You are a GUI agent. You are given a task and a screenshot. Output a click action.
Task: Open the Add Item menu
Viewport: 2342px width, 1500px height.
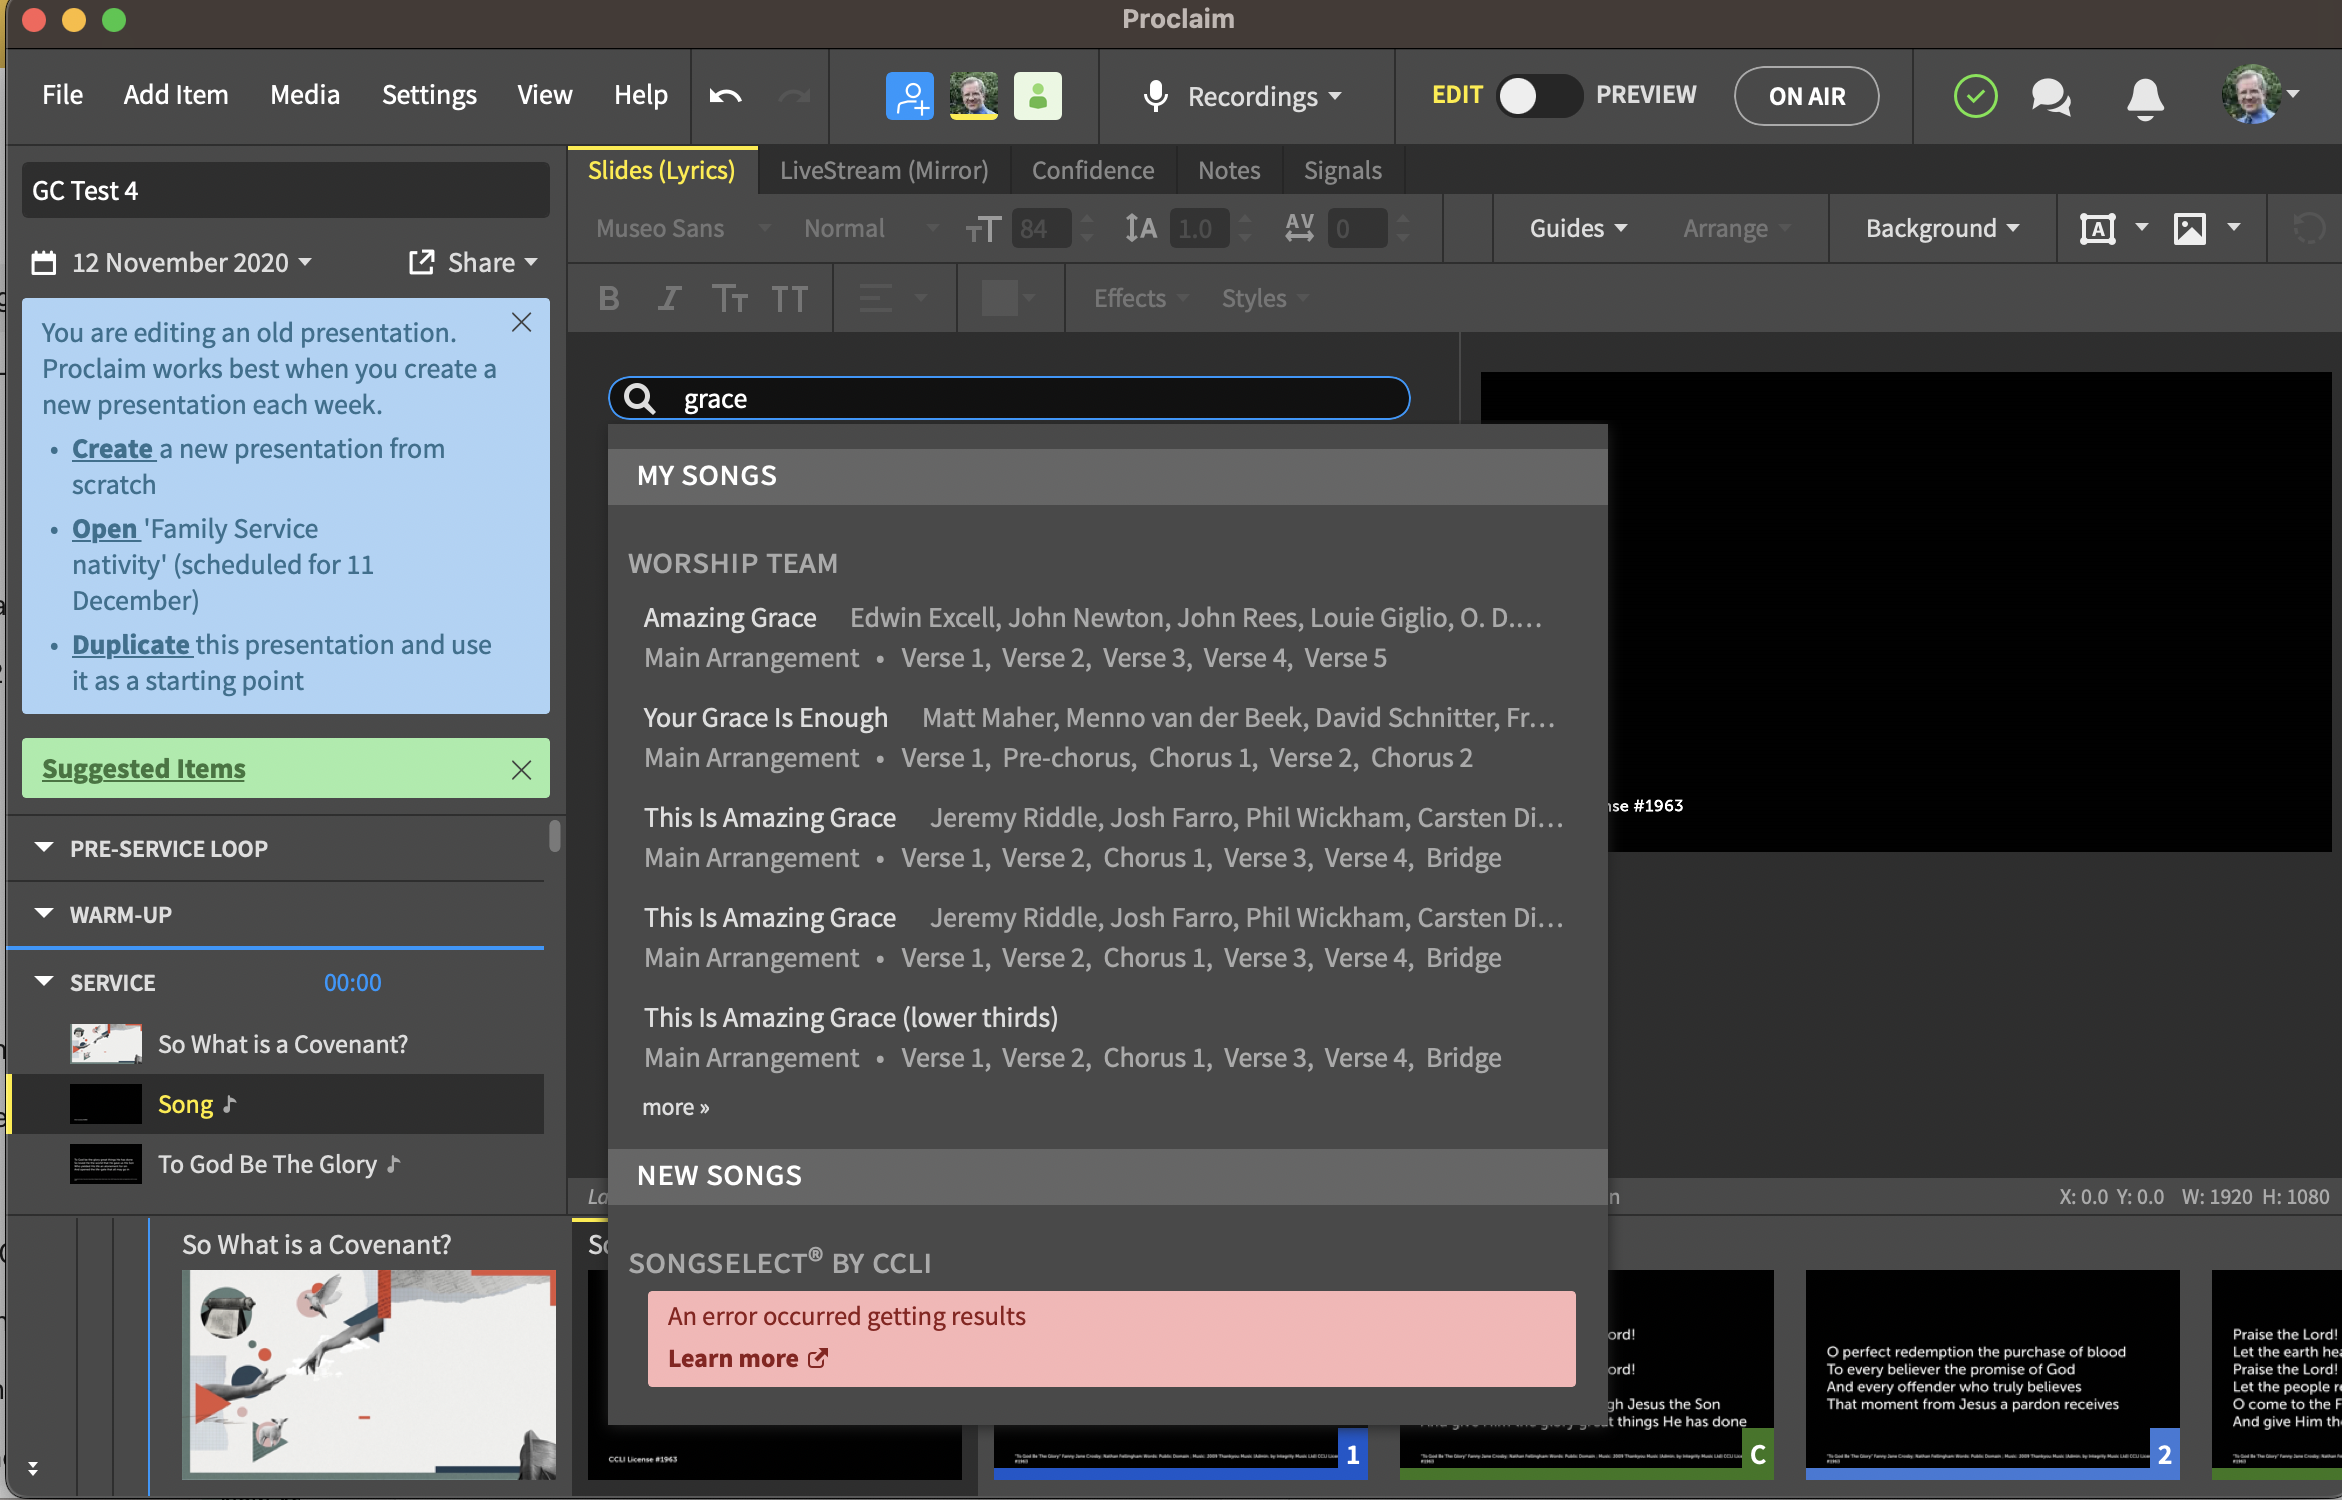(x=176, y=95)
